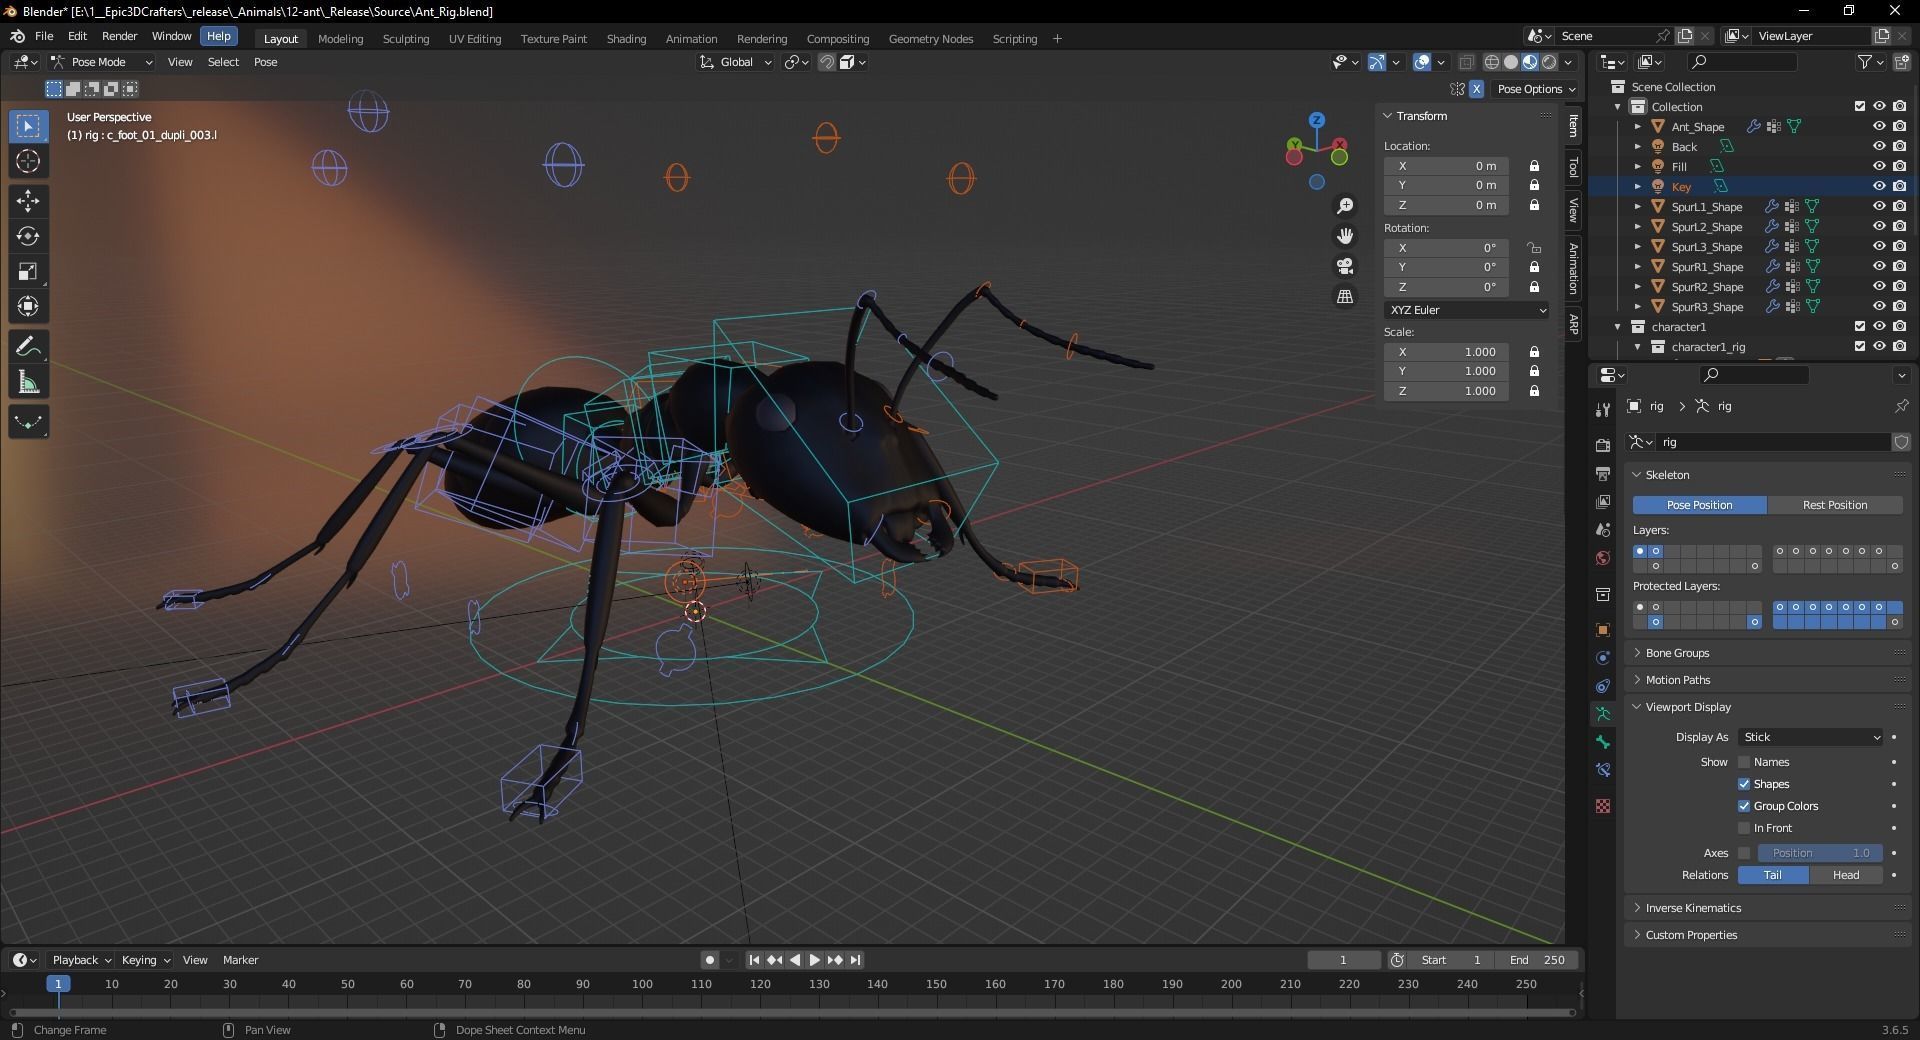Open the Keying popover in timeline
This screenshot has height=1040, width=1920.
pyautogui.click(x=145, y=960)
